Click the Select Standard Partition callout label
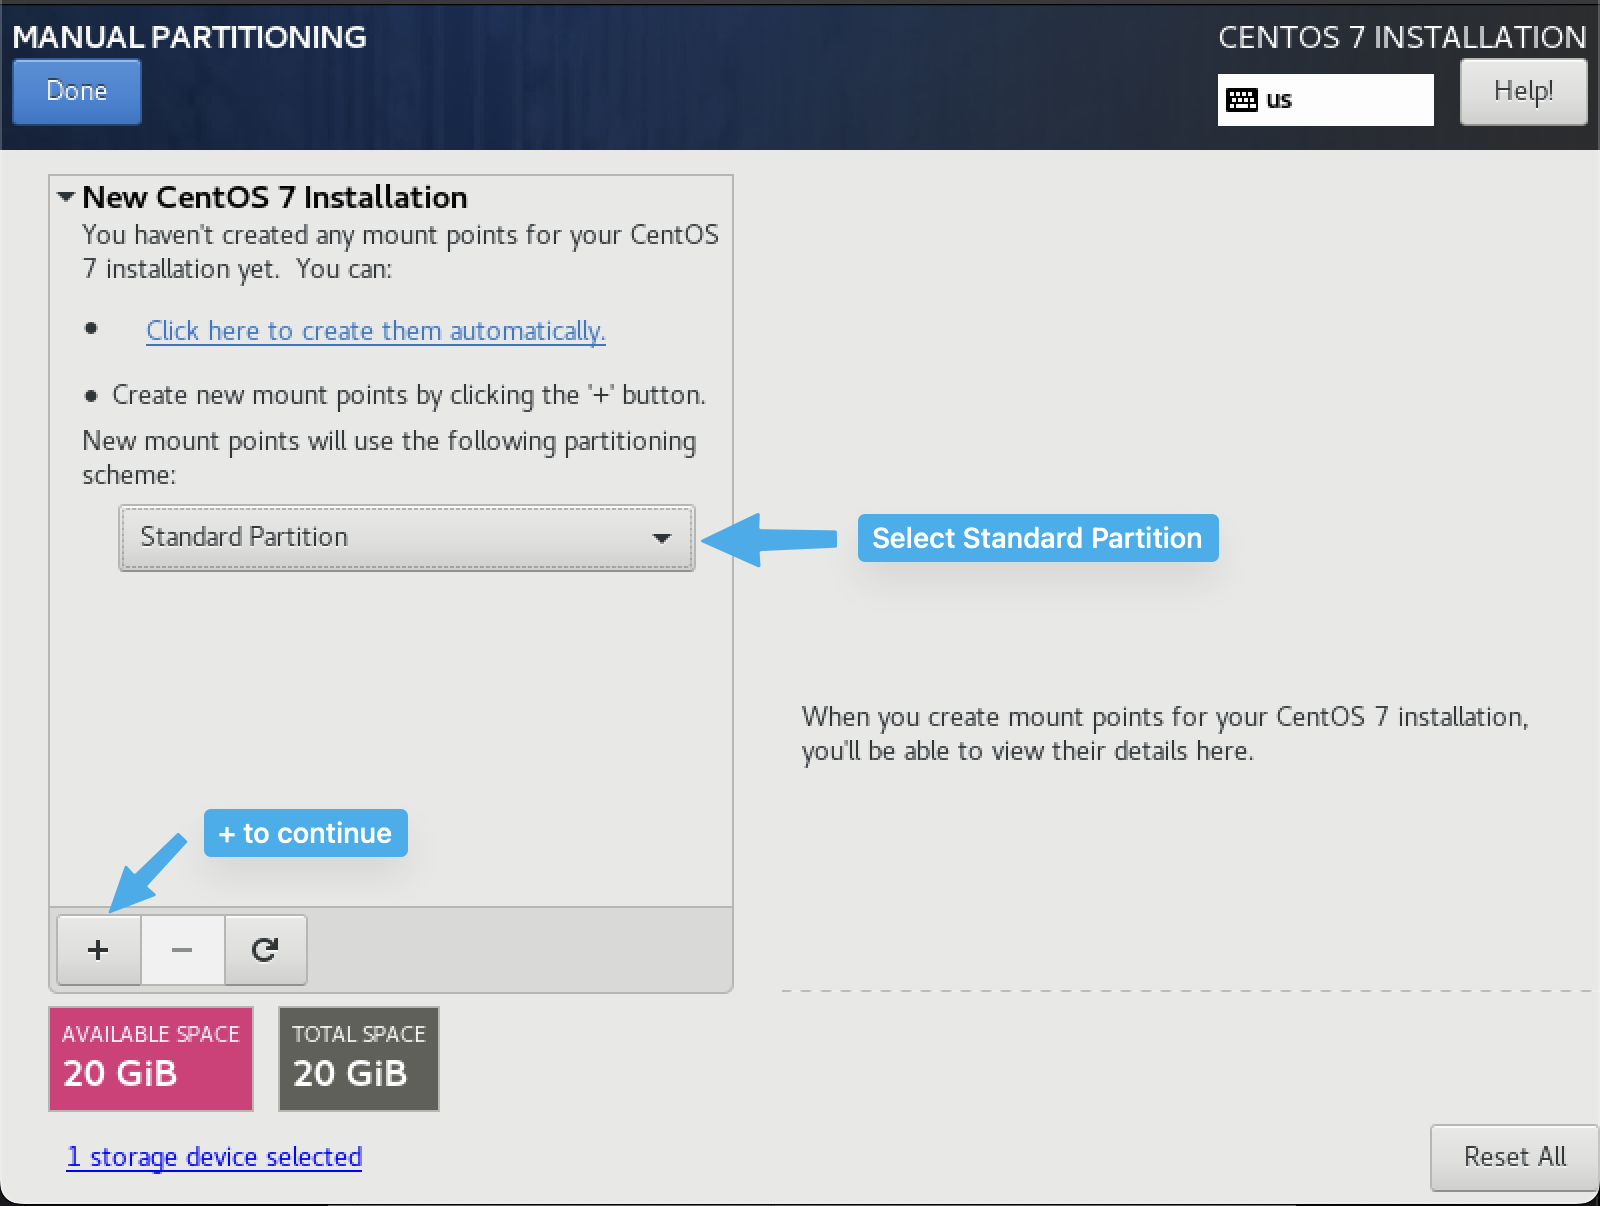Image resolution: width=1600 pixels, height=1206 pixels. pos(1037,538)
